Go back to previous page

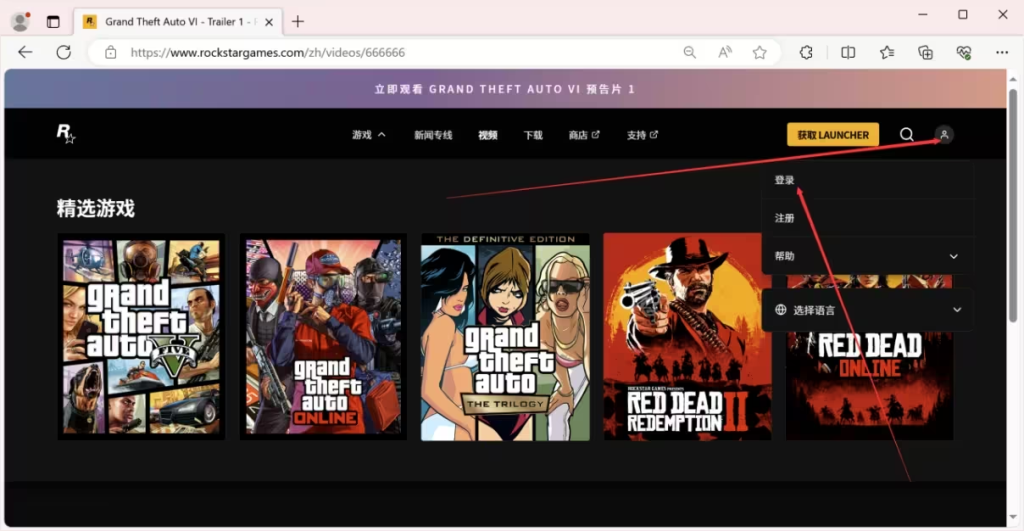pos(25,52)
